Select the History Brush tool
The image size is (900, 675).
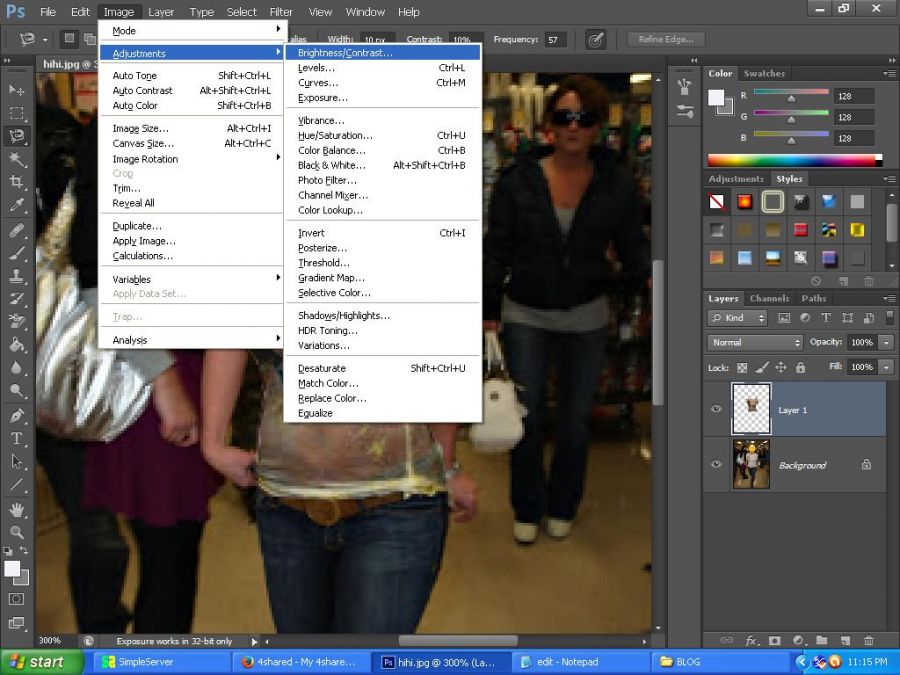pyautogui.click(x=17, y=298)
